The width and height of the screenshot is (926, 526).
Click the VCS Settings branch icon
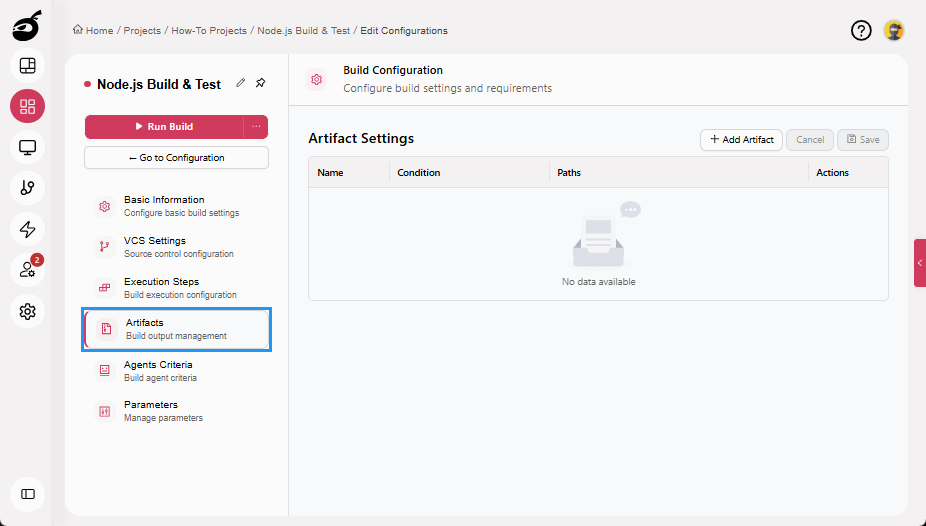click(x=105, y=247)
